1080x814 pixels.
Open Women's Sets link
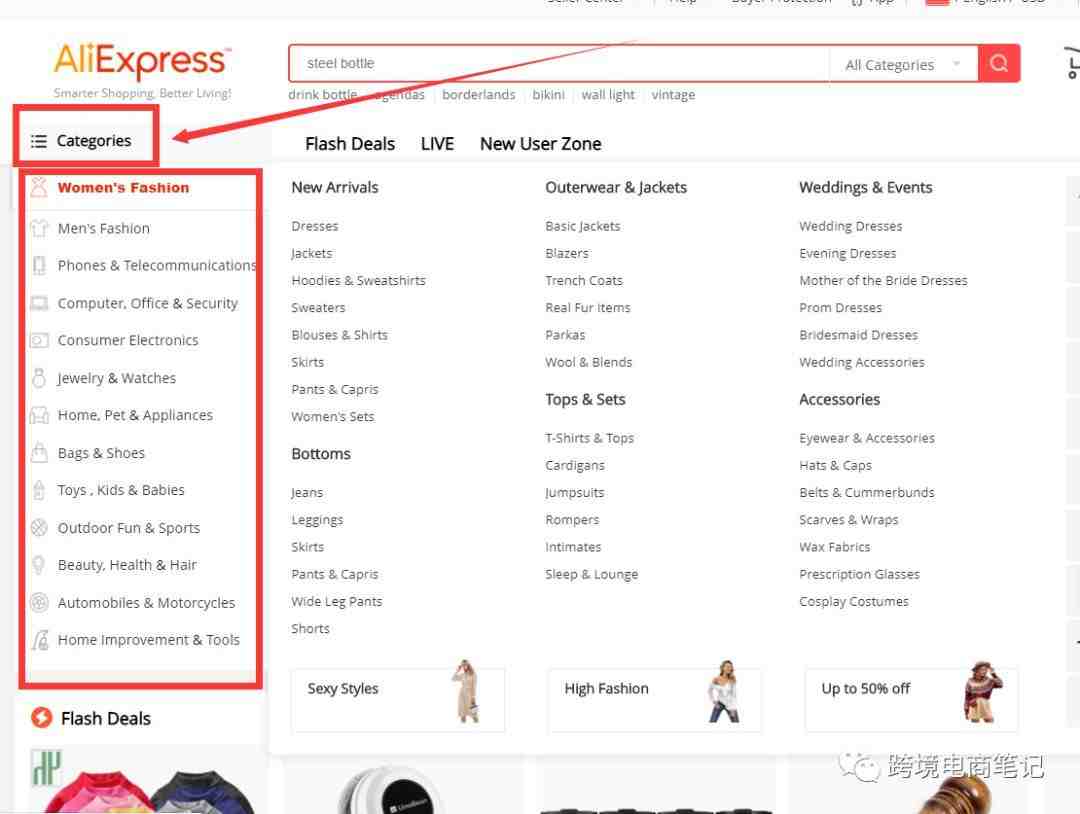coord(333,417)
